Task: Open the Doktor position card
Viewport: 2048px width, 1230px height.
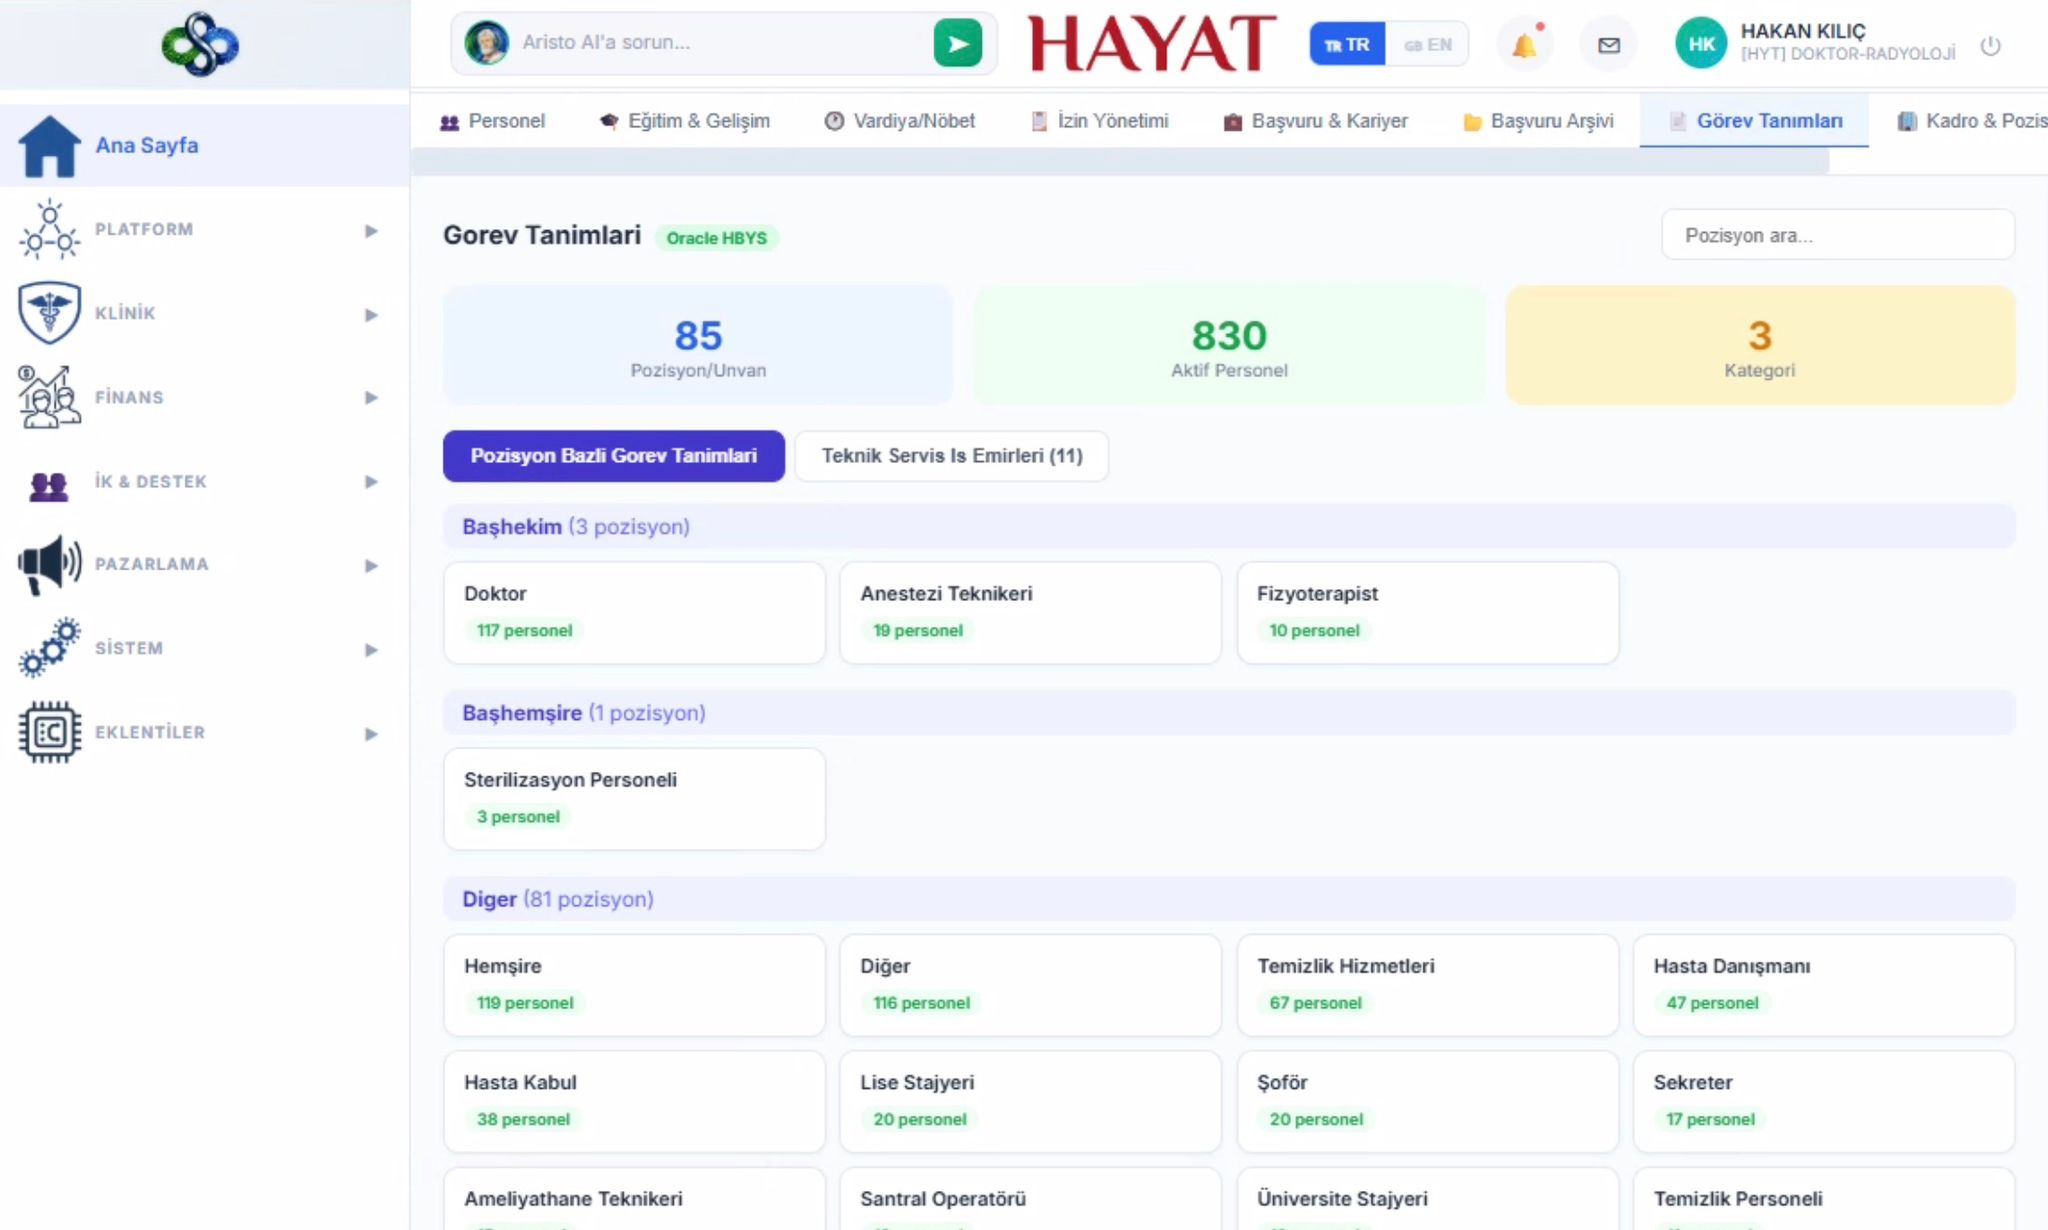Action: coord(634,612)
